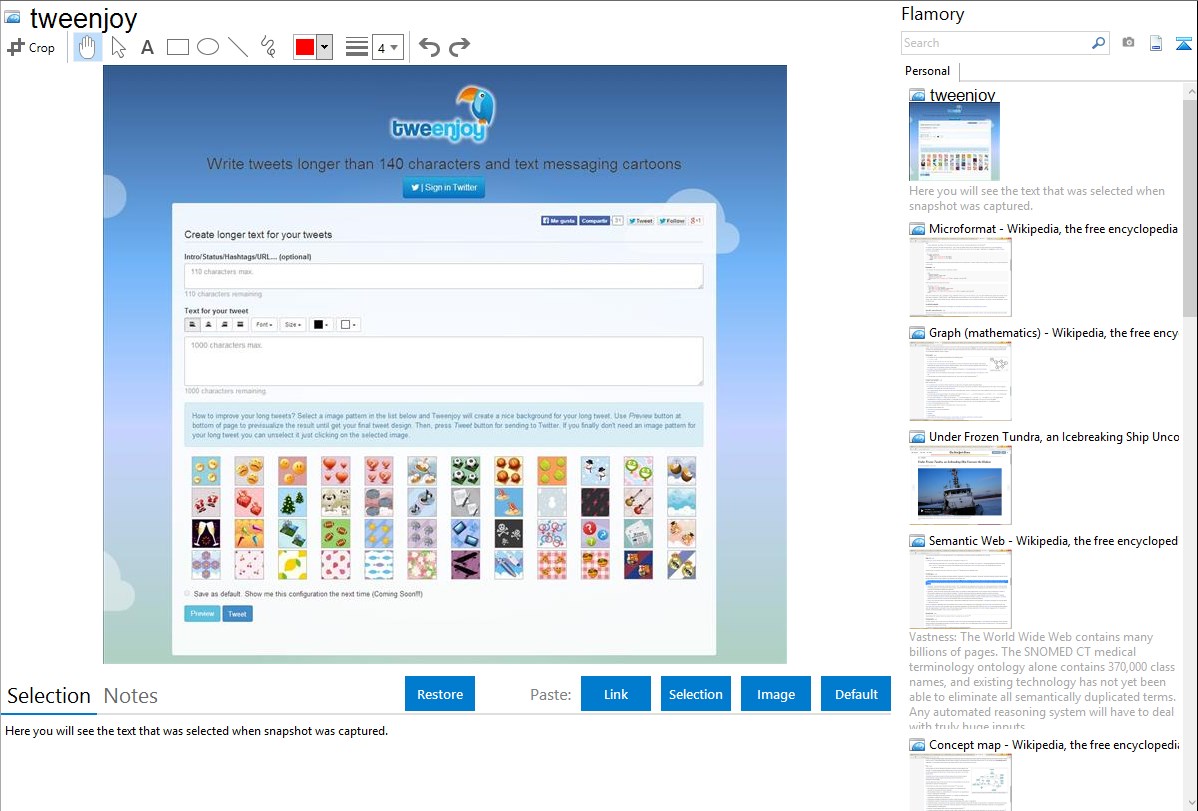Viewport: 1198px width, 811px height.
Task: Select the skull and crossbones pattern tile
Action: (508, 534)
